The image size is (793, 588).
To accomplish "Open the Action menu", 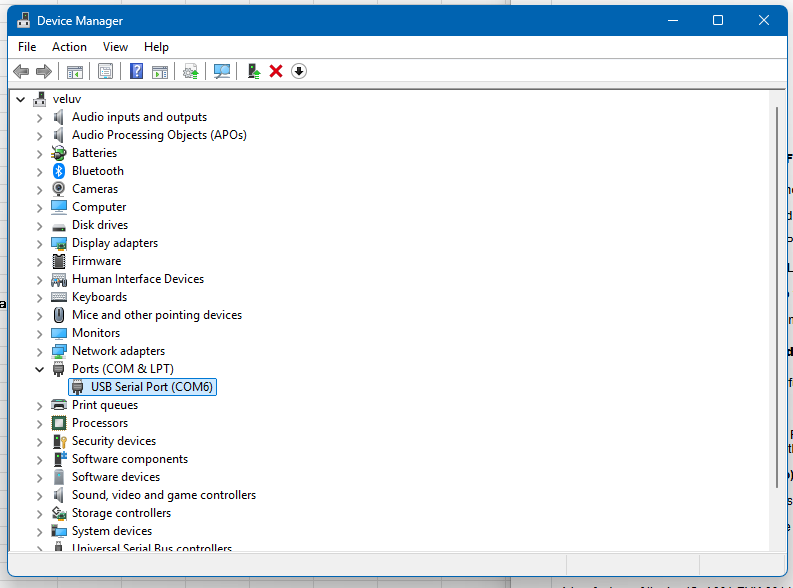I will point(69,47).
